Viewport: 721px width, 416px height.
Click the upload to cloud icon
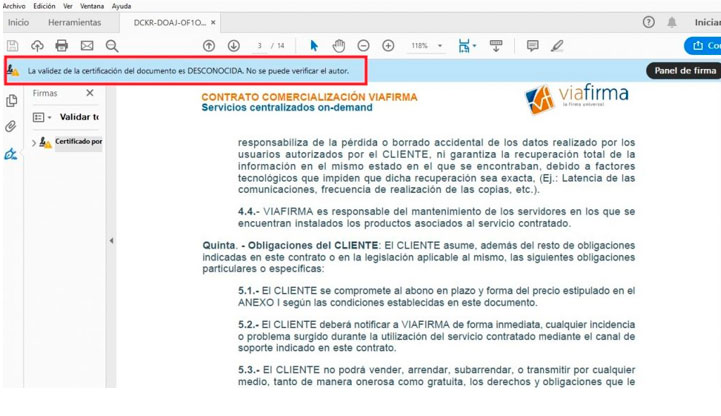click(37, 46)
